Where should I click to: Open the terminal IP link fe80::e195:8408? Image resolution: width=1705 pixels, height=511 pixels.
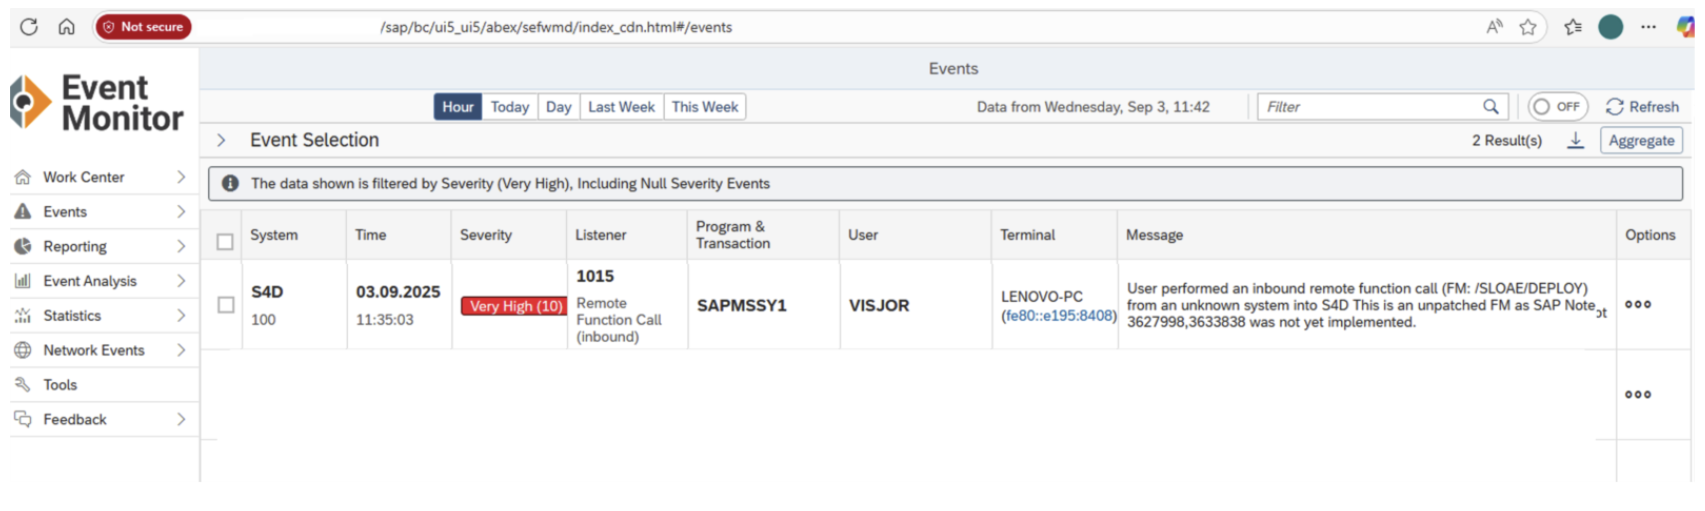1059,315
